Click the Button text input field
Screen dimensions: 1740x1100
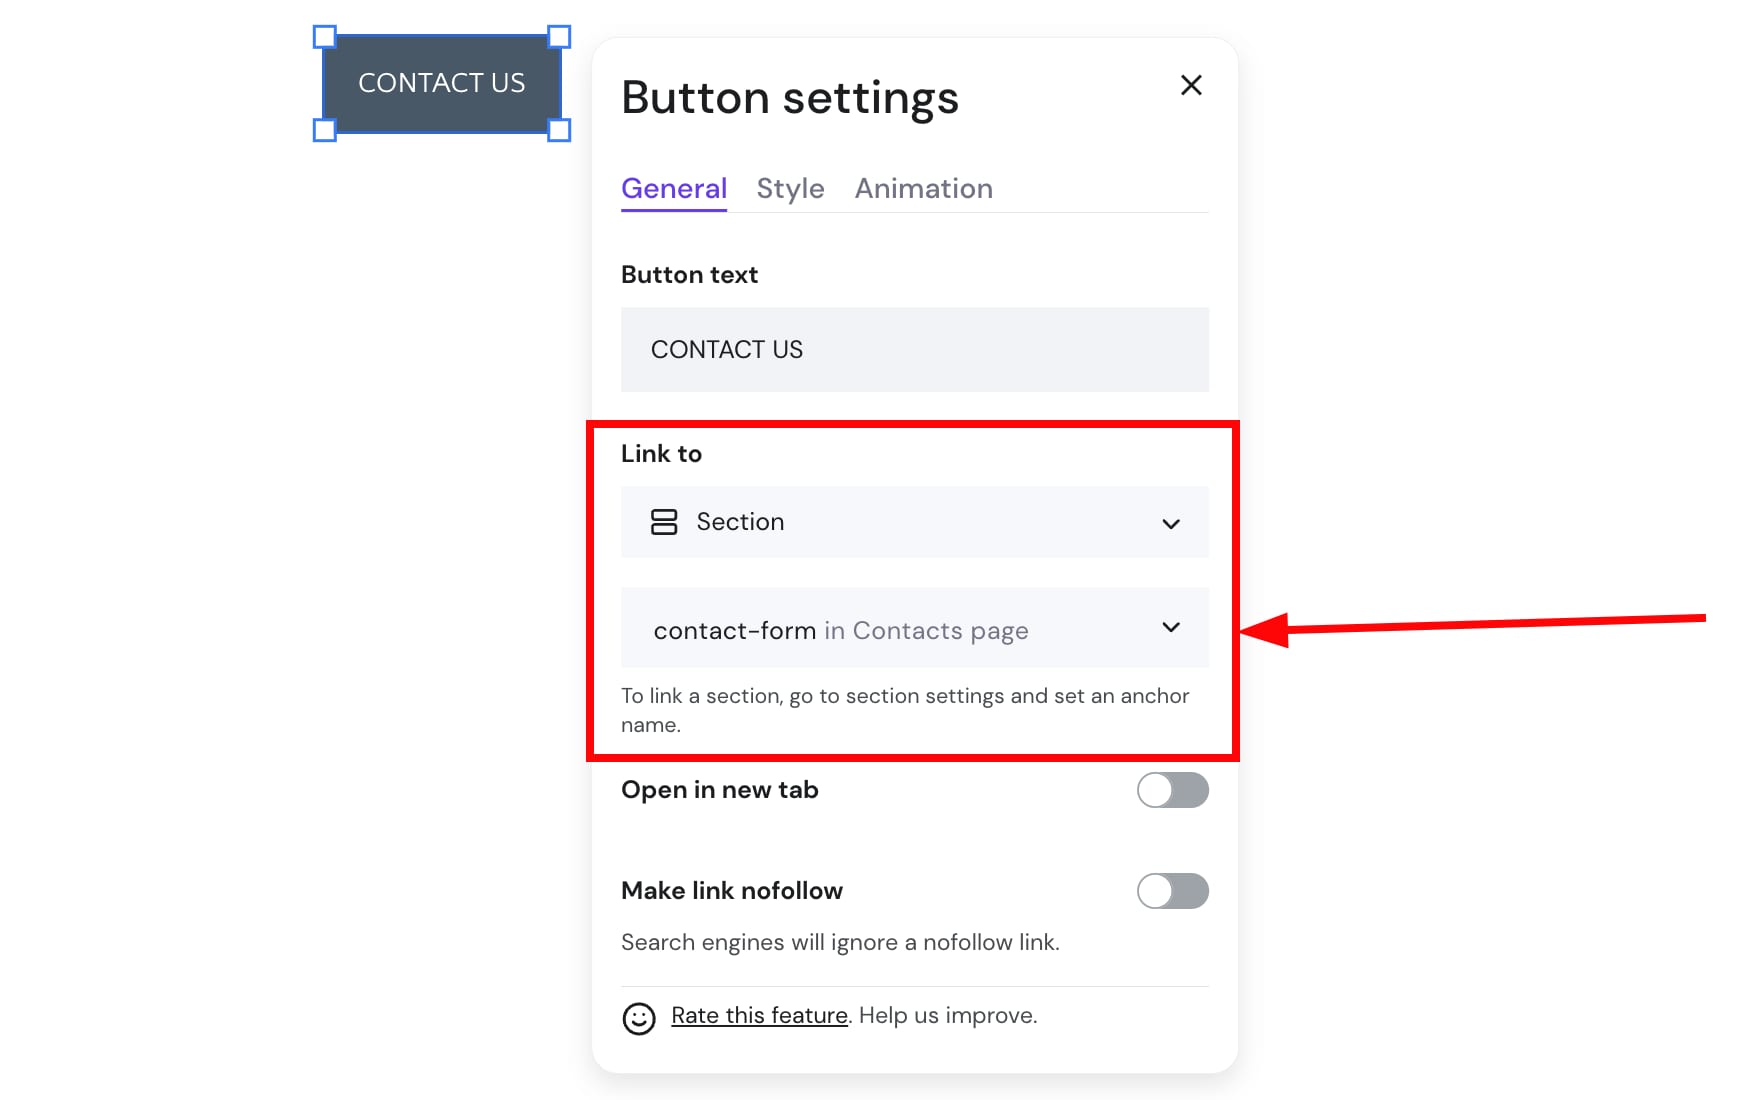pyautogui.click(x=914, y=349)
